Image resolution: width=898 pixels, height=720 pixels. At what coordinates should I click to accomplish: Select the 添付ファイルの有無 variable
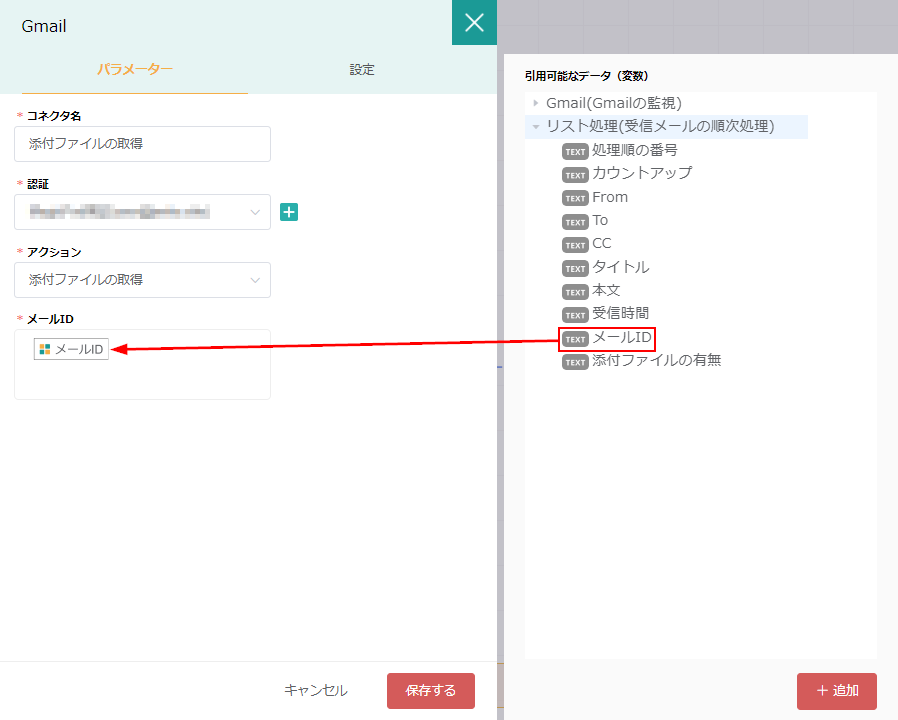(656, 360)
